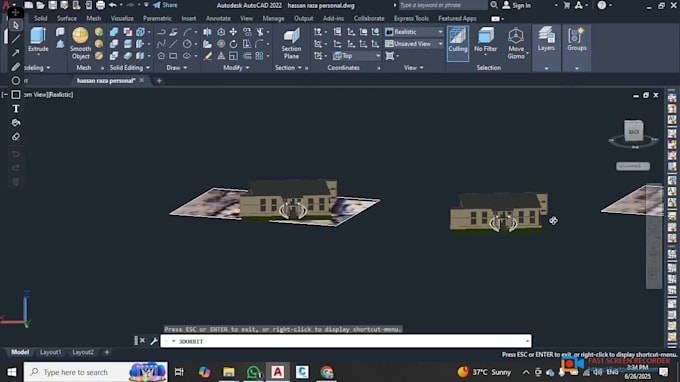Expand the Solid Editing panel
The height and width of the screenshot is (382, 680).
[x=130, y=68]
